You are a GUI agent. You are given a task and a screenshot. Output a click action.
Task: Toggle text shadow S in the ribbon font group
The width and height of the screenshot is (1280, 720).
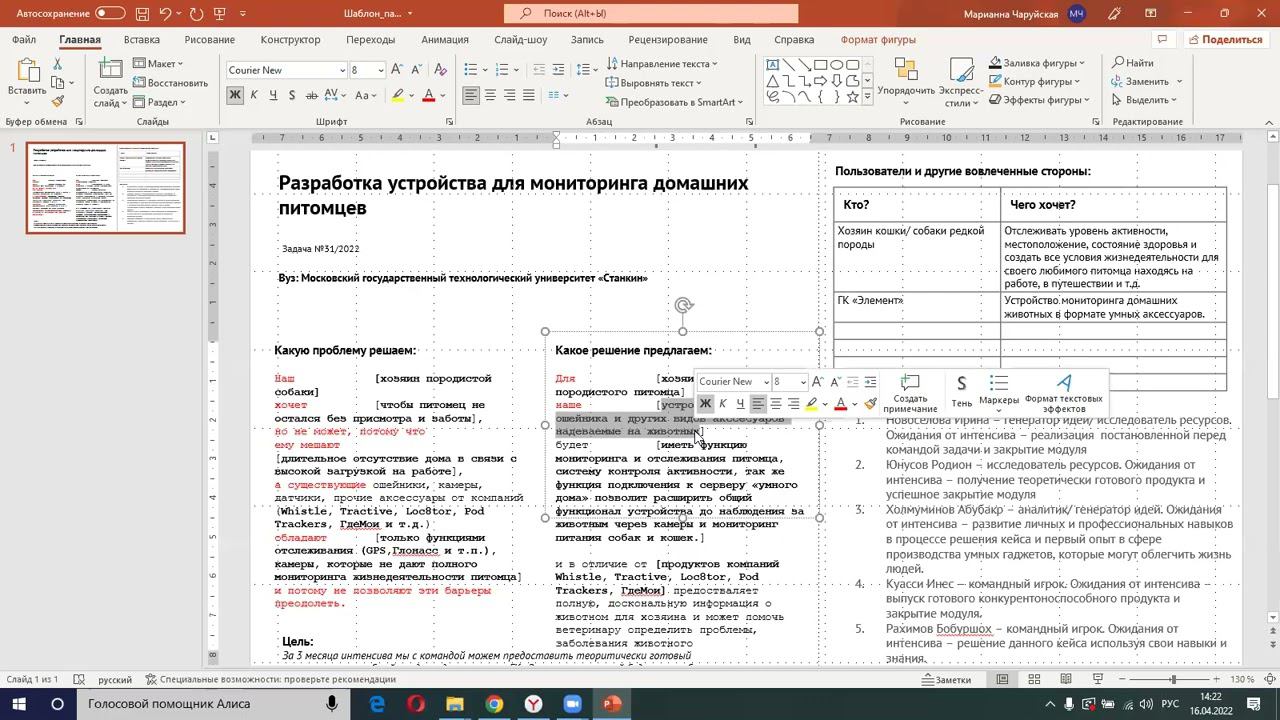tap(291, 95)
